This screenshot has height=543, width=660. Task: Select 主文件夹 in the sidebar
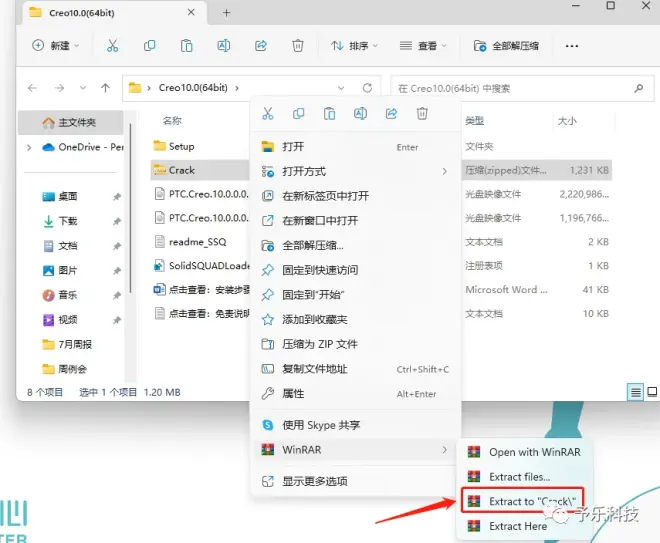click(71, 122)
